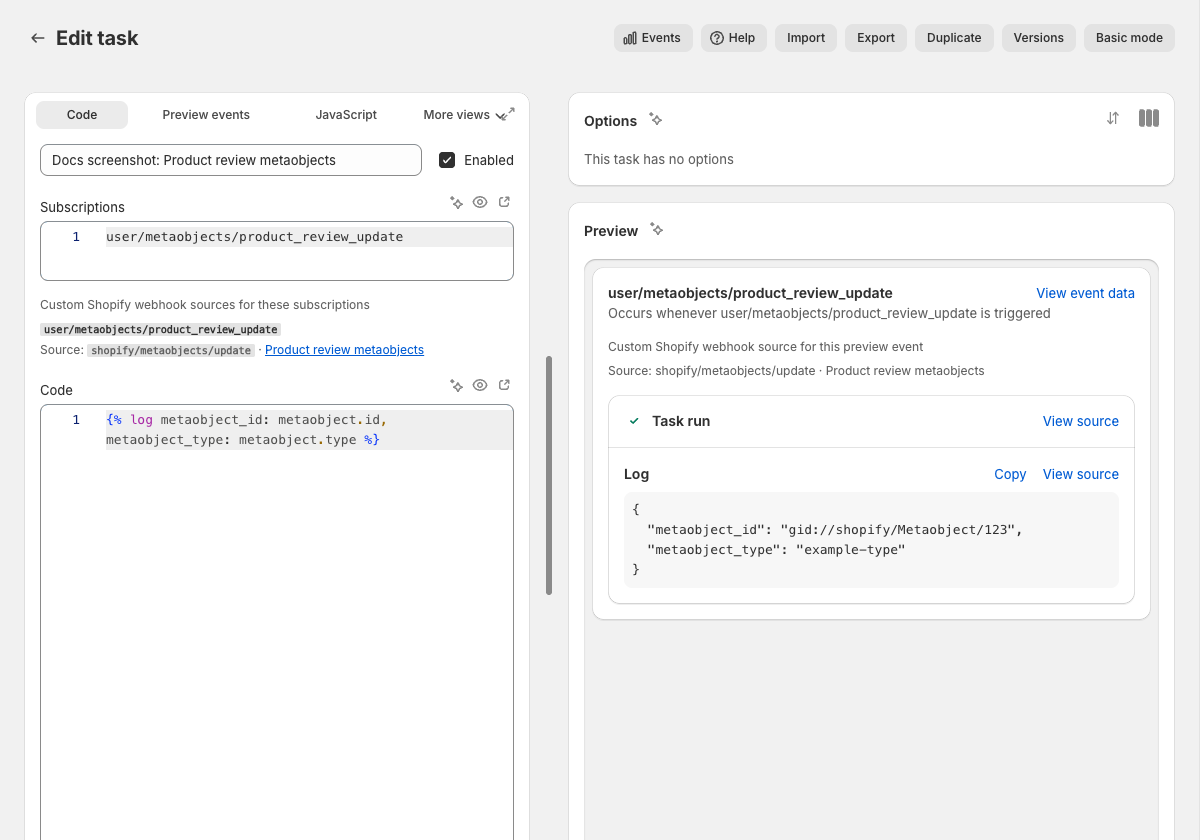
Task: Click the Task run checkmark icon
Action: pyautogui.click(x=634, y=421)
